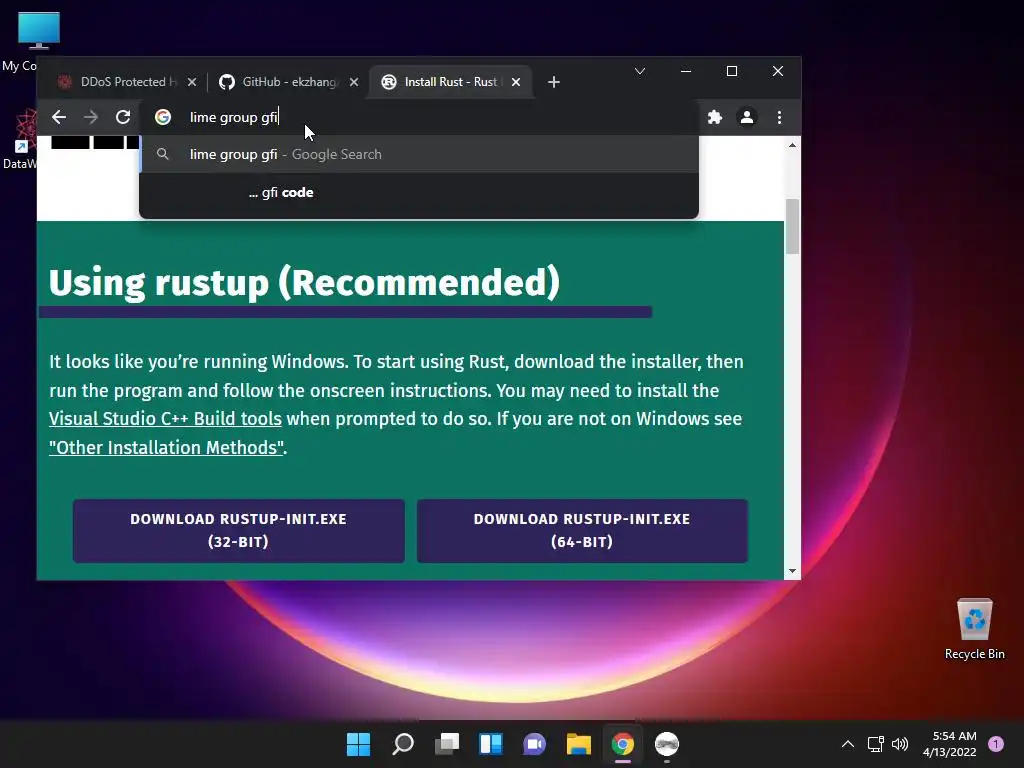Click the Google logo in the address bar

coord(163,117)
